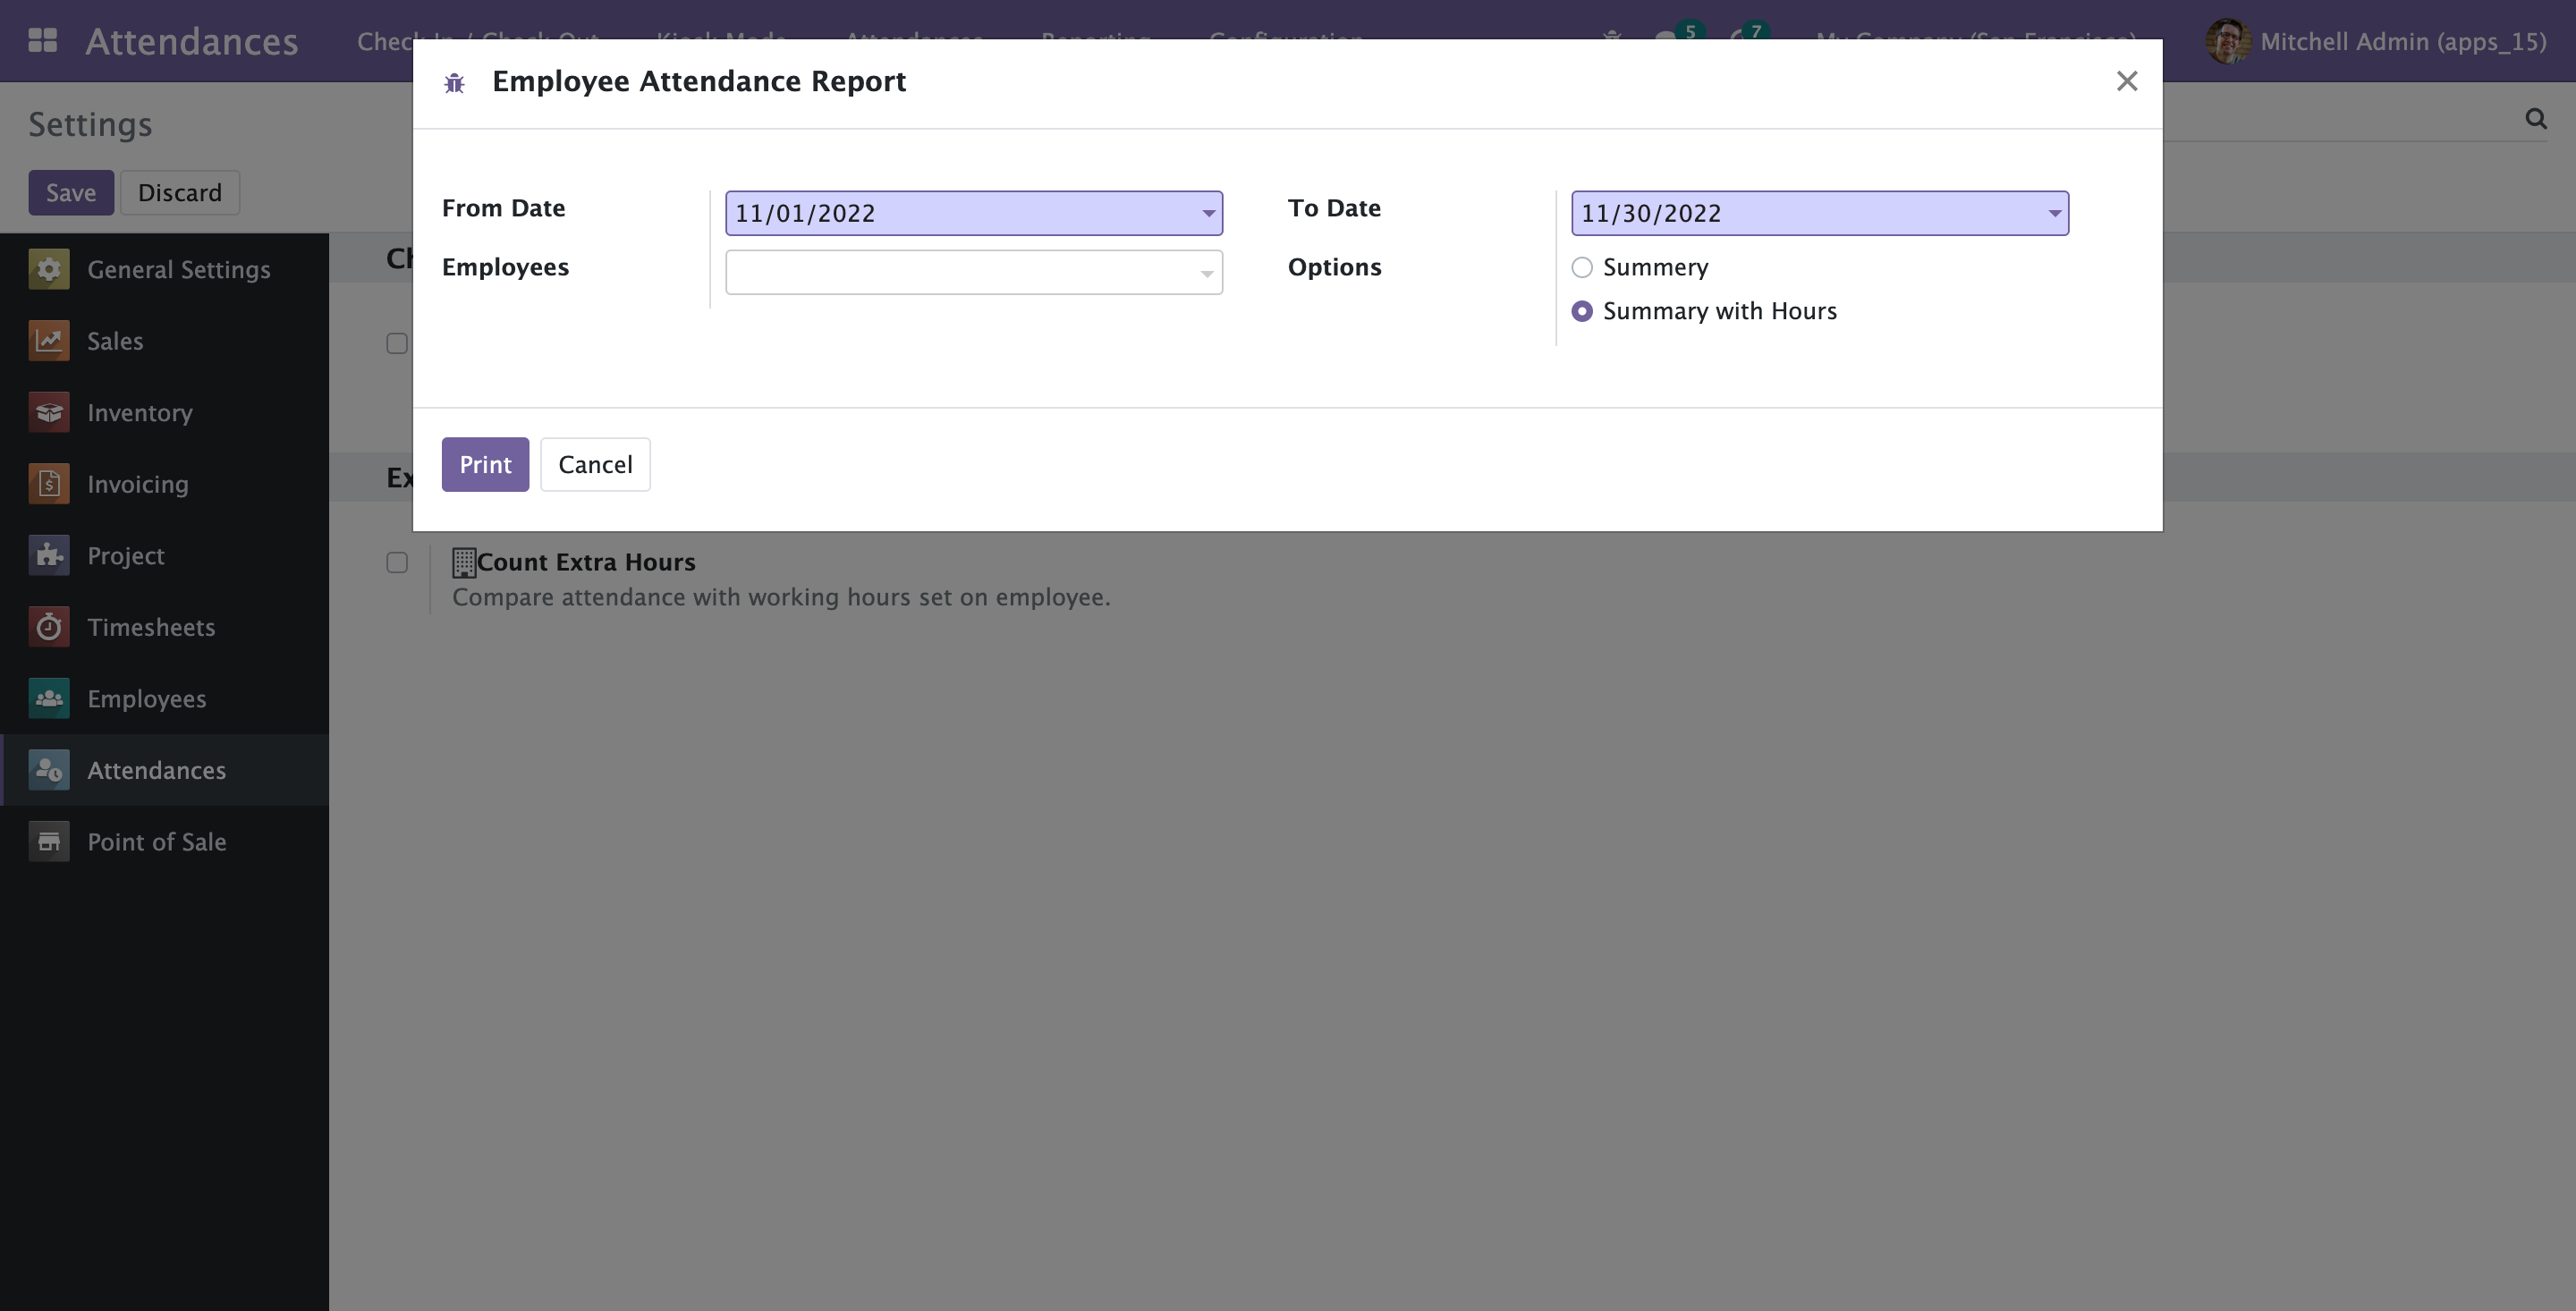Image resolution: width=2576 pixels, height=1311 pixels.
Task: Click the debug bug icon in dialog header
Action: [454, 83]
